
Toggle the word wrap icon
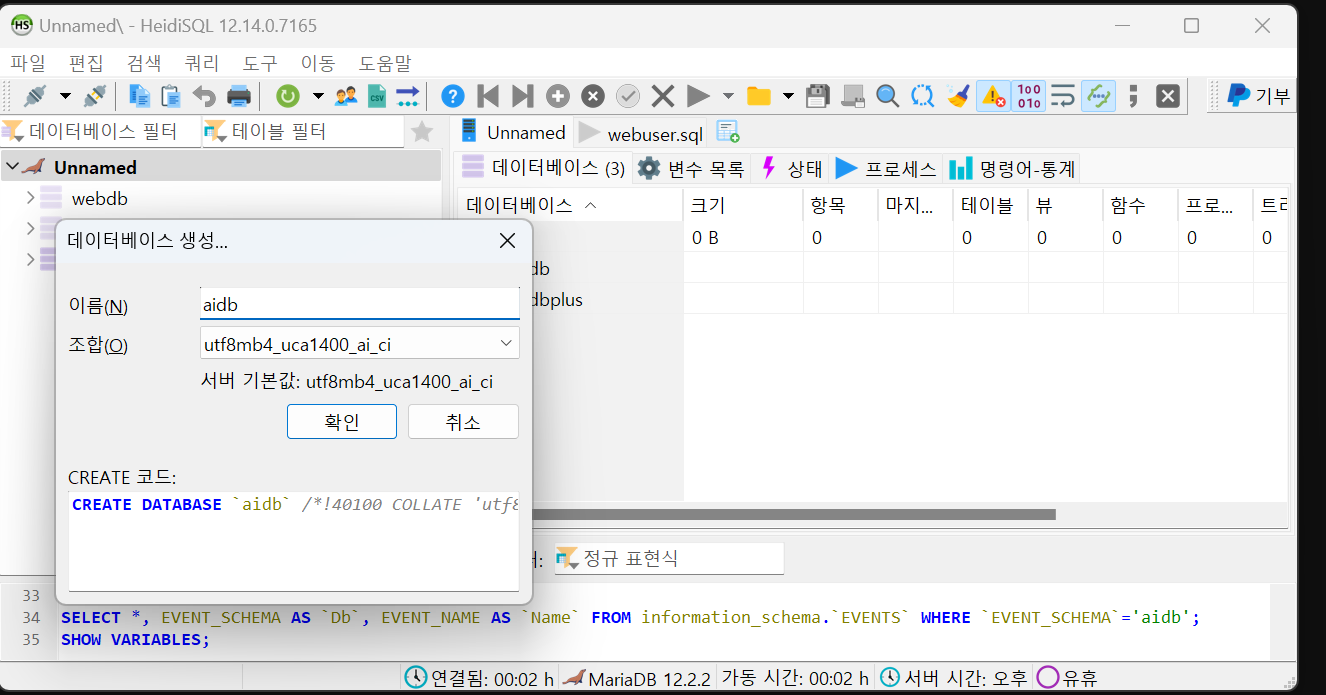click(x=1063, y=96)
